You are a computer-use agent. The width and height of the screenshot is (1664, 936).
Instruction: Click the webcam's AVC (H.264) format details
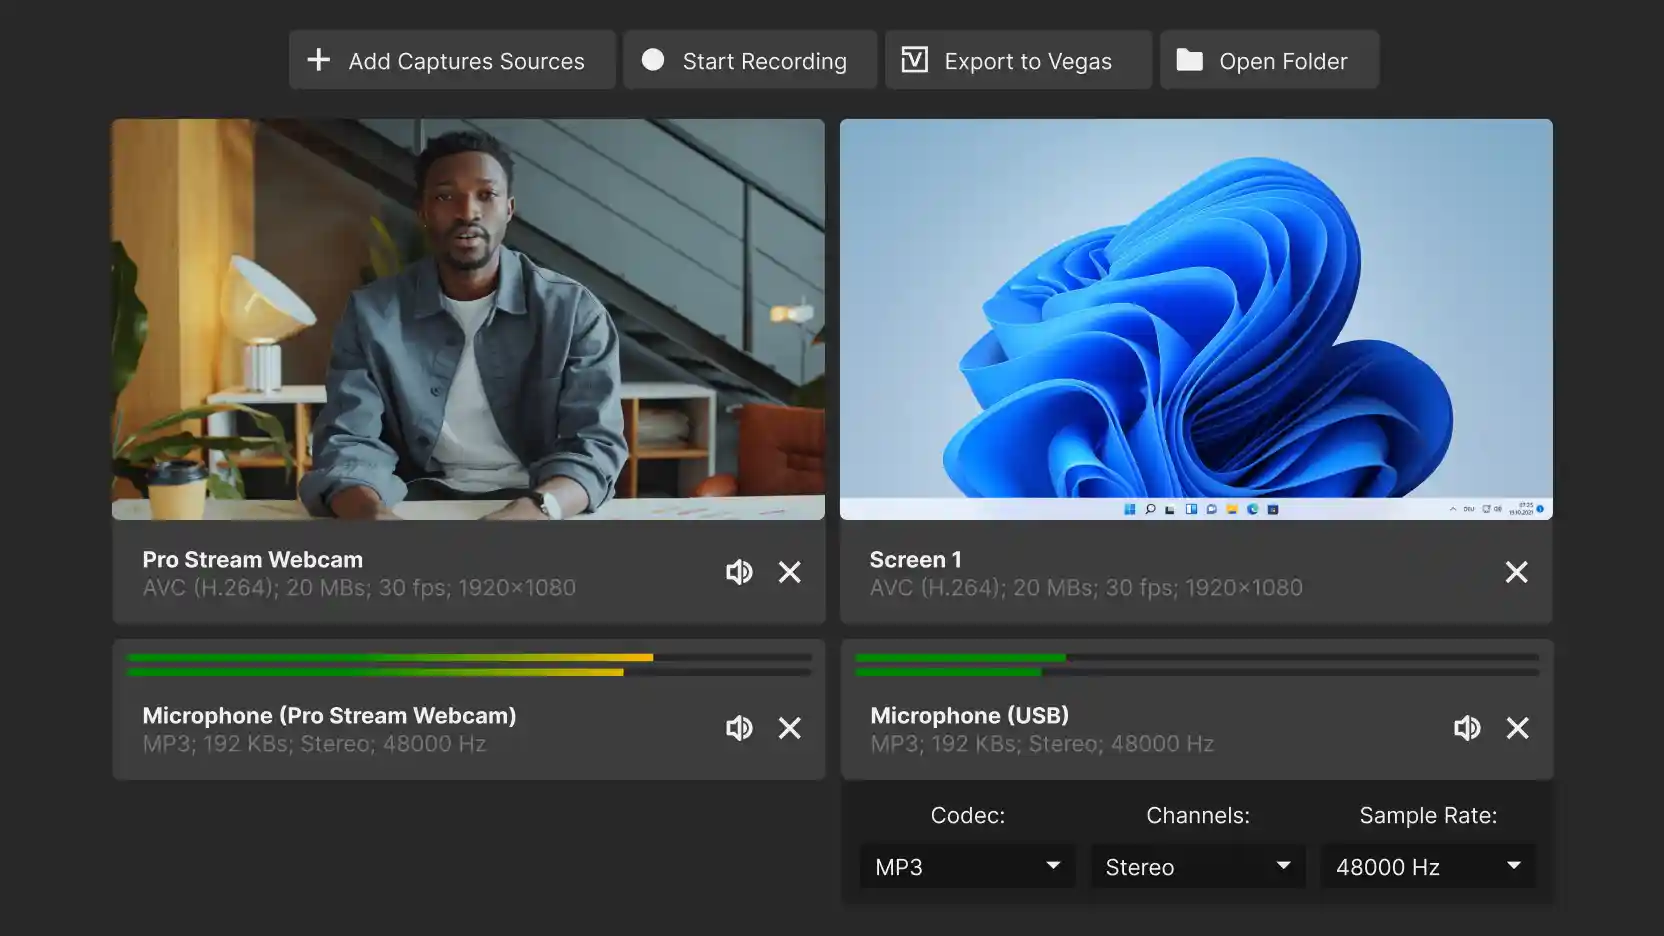[359, 588]
